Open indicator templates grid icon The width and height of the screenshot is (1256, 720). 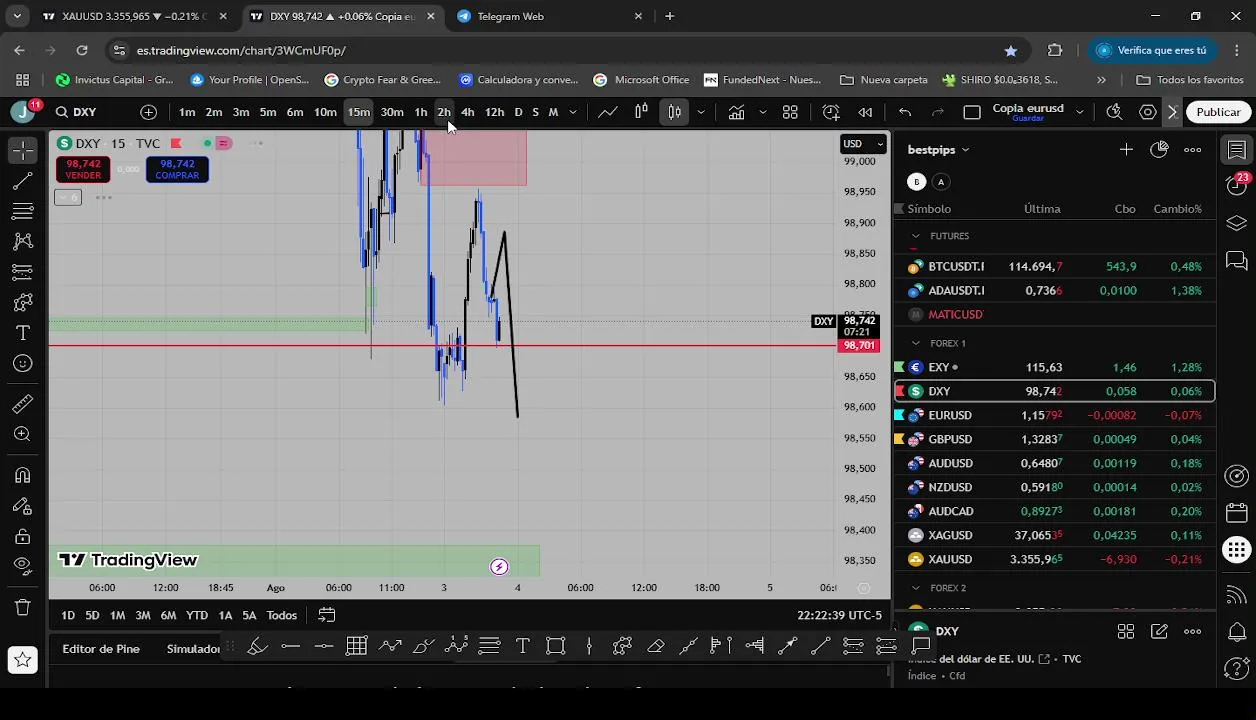pyautogui.click(x=790, y=112)
